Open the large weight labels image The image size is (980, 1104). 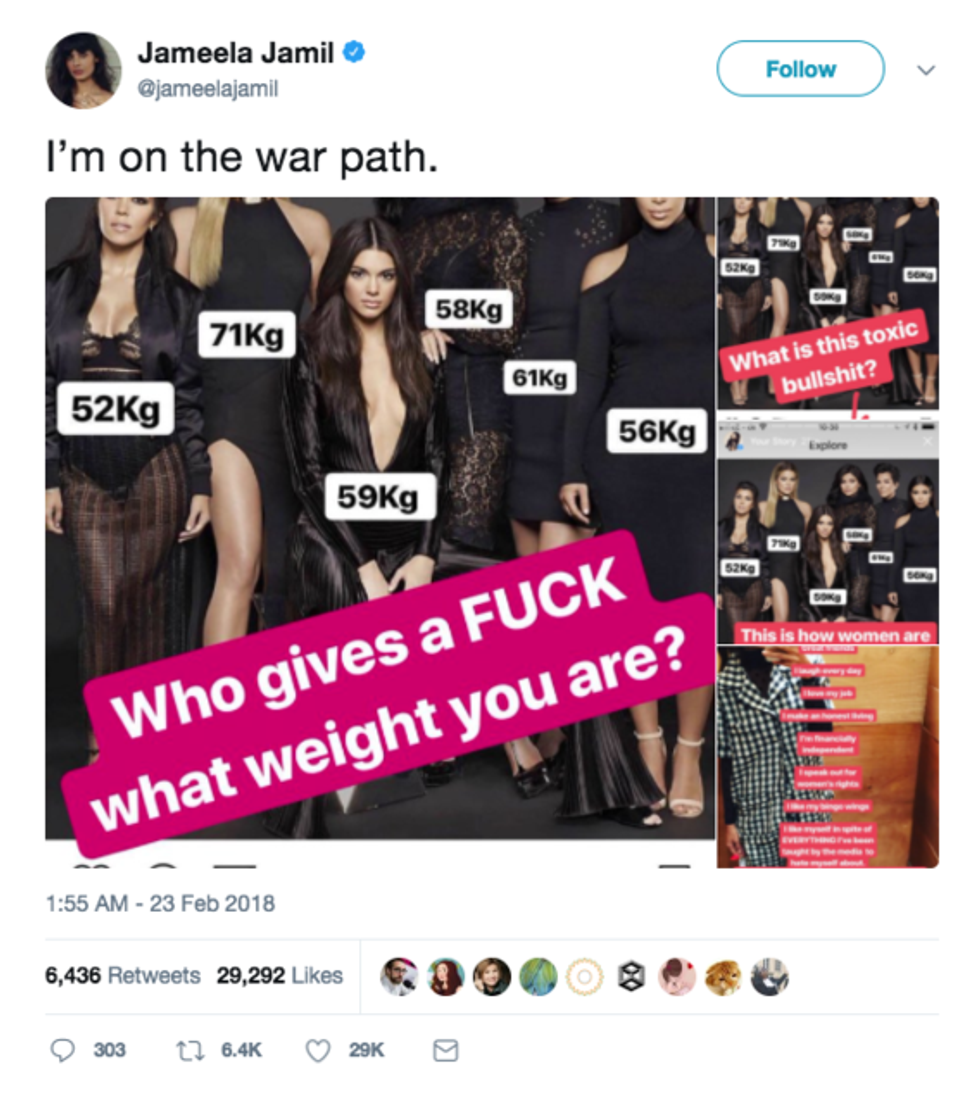(380, 519)
